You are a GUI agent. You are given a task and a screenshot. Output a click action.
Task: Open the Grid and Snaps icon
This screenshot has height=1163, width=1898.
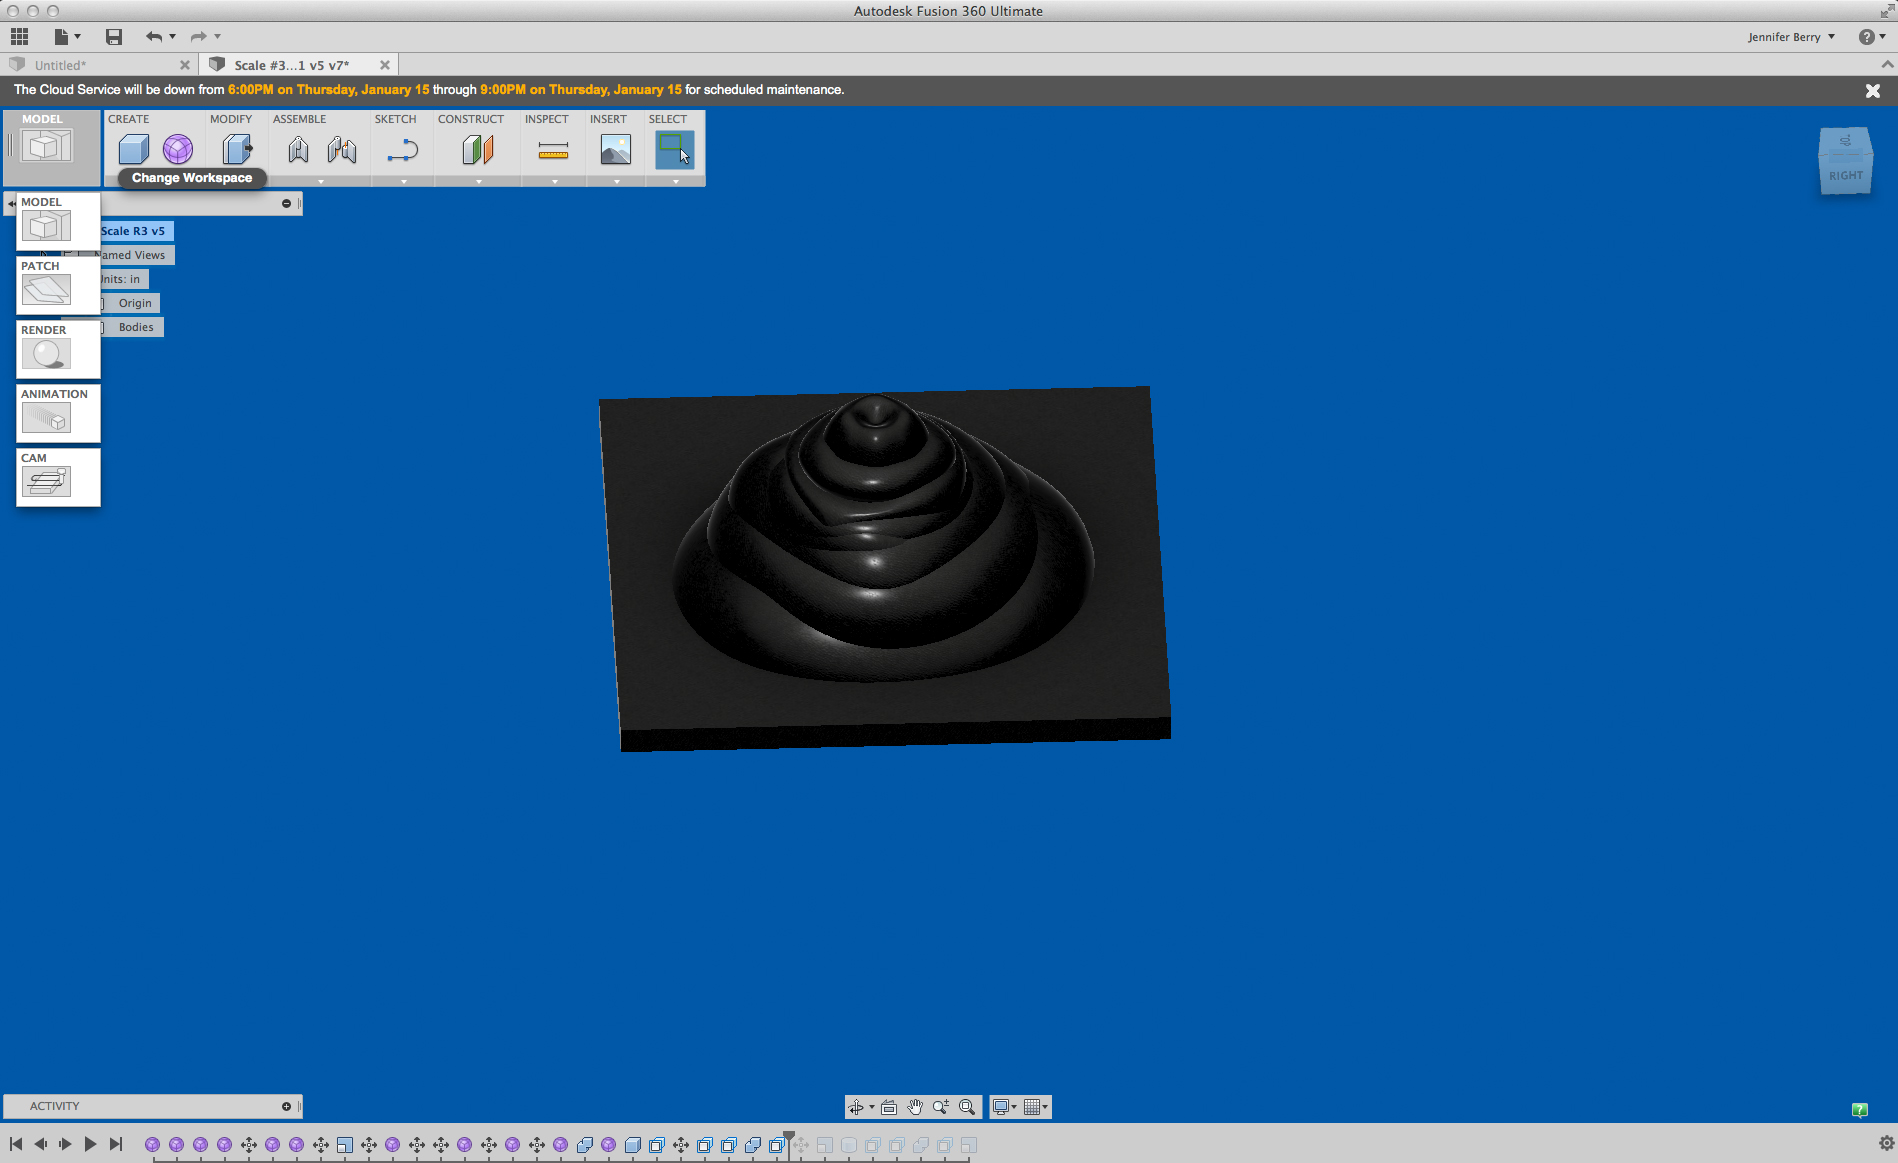pyautogui.click(x=1033, y=1107)
